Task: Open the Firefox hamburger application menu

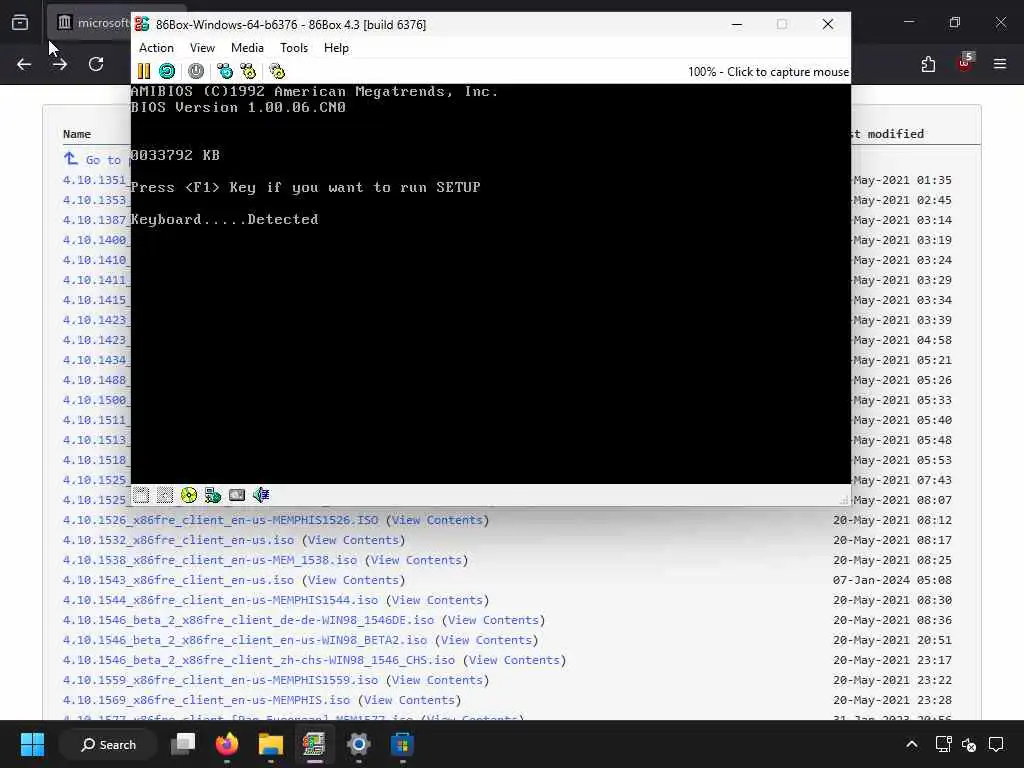Action: (x=1000, y=64)
